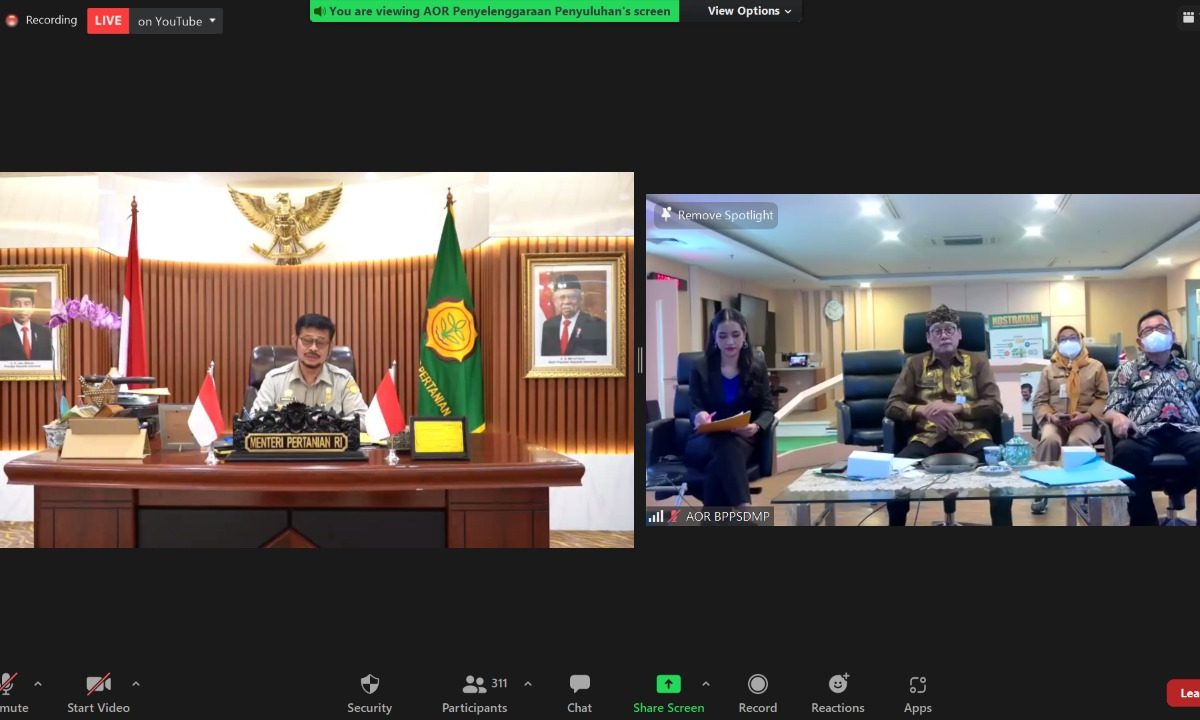
Task: Open the Reactions emoji picker
Action: [838, 685]
